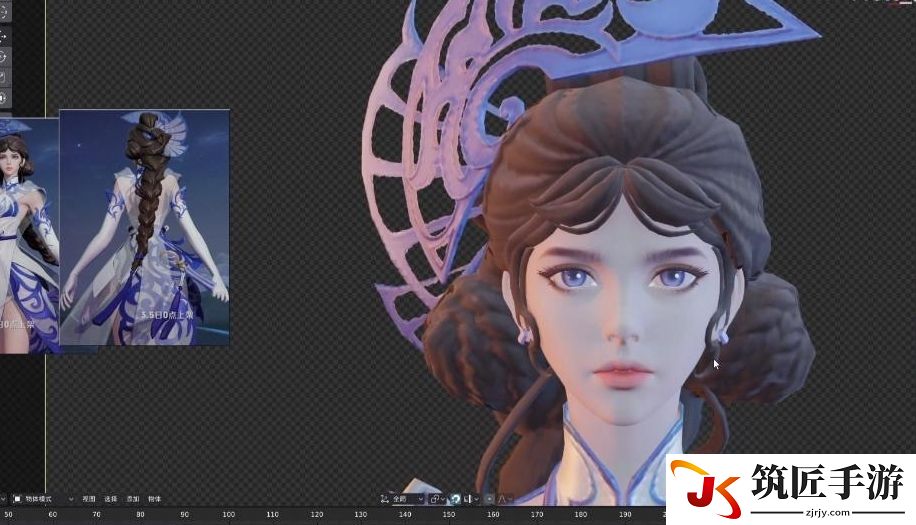Click frame 100 on the timeline
The width and height of the screenshot is (916, 525).
point(228,514)
